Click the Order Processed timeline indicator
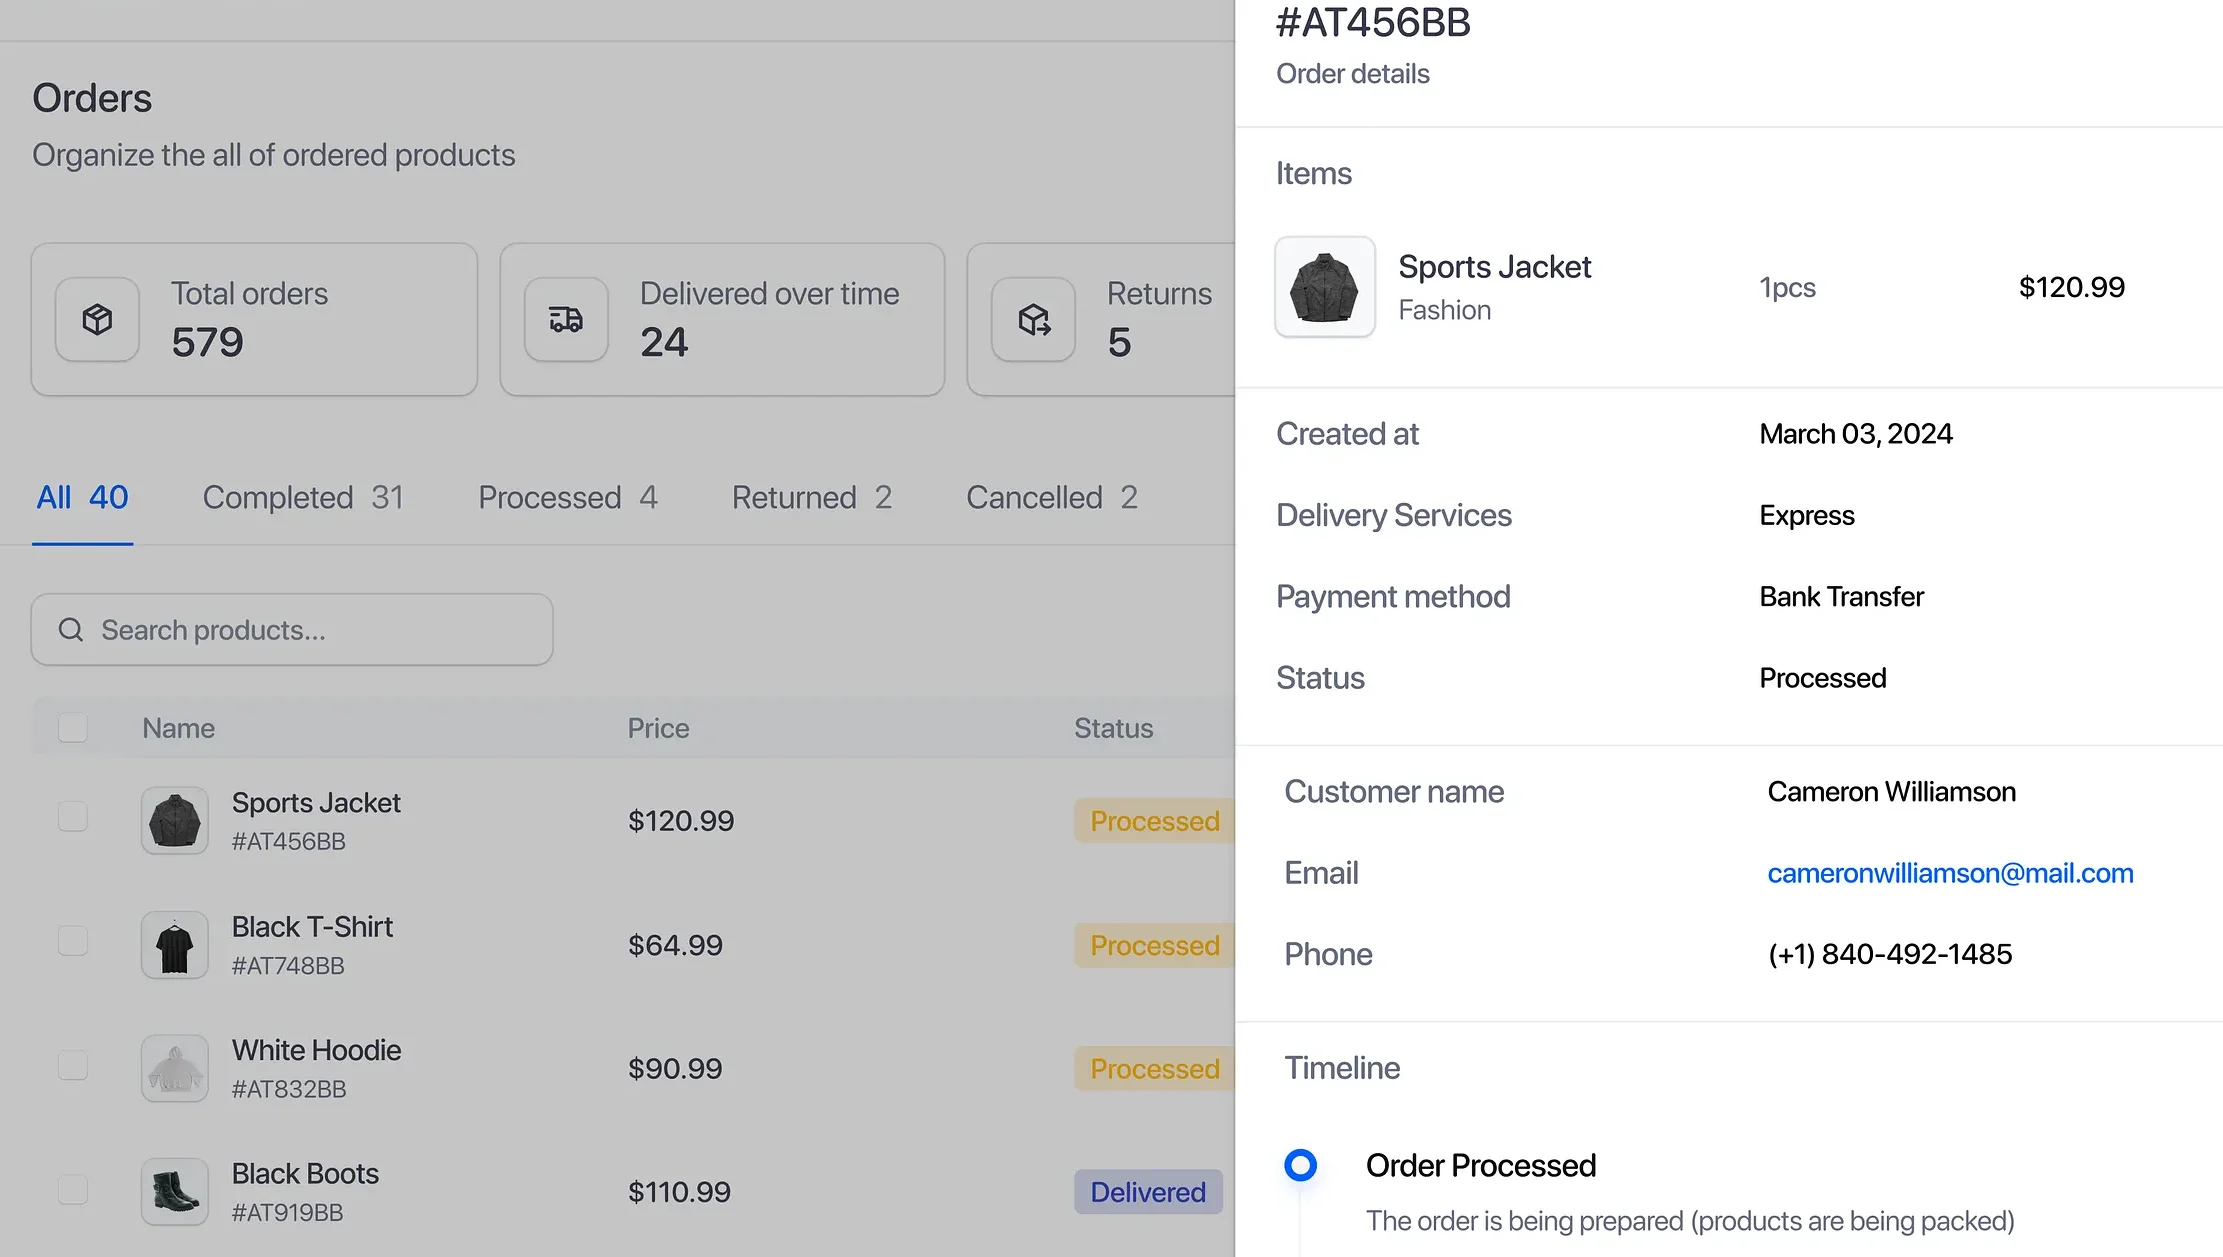This screenshot has height=1257, width=2223. 1300,1164
